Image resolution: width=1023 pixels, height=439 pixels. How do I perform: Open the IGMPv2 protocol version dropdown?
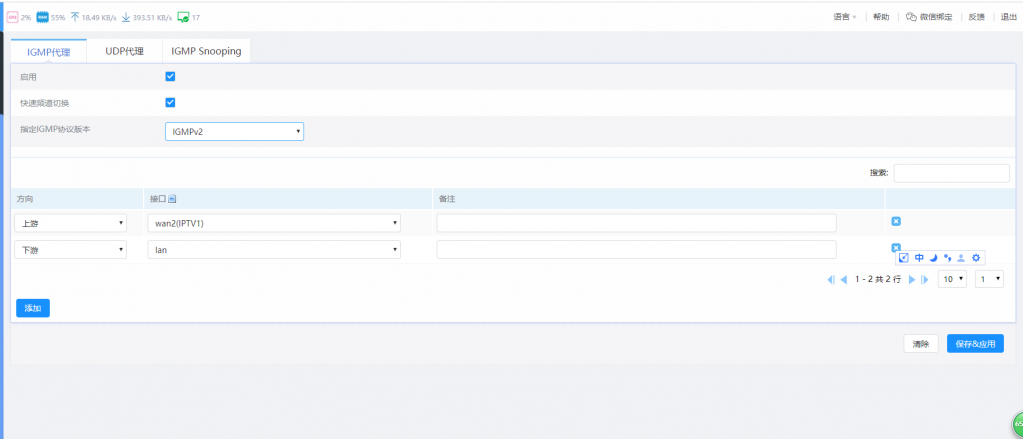(234, 131)
